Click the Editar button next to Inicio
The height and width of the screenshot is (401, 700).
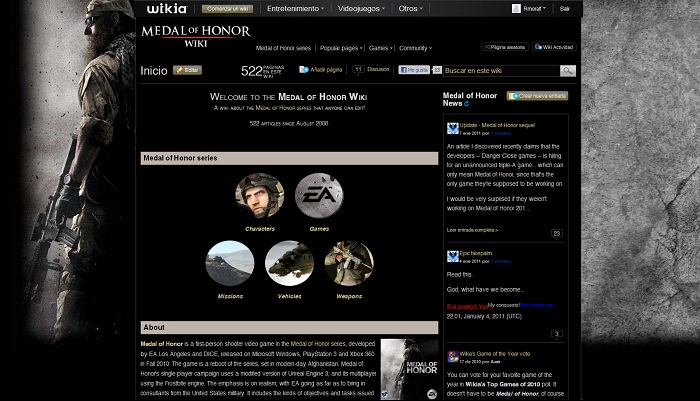(x=188, y=70)
